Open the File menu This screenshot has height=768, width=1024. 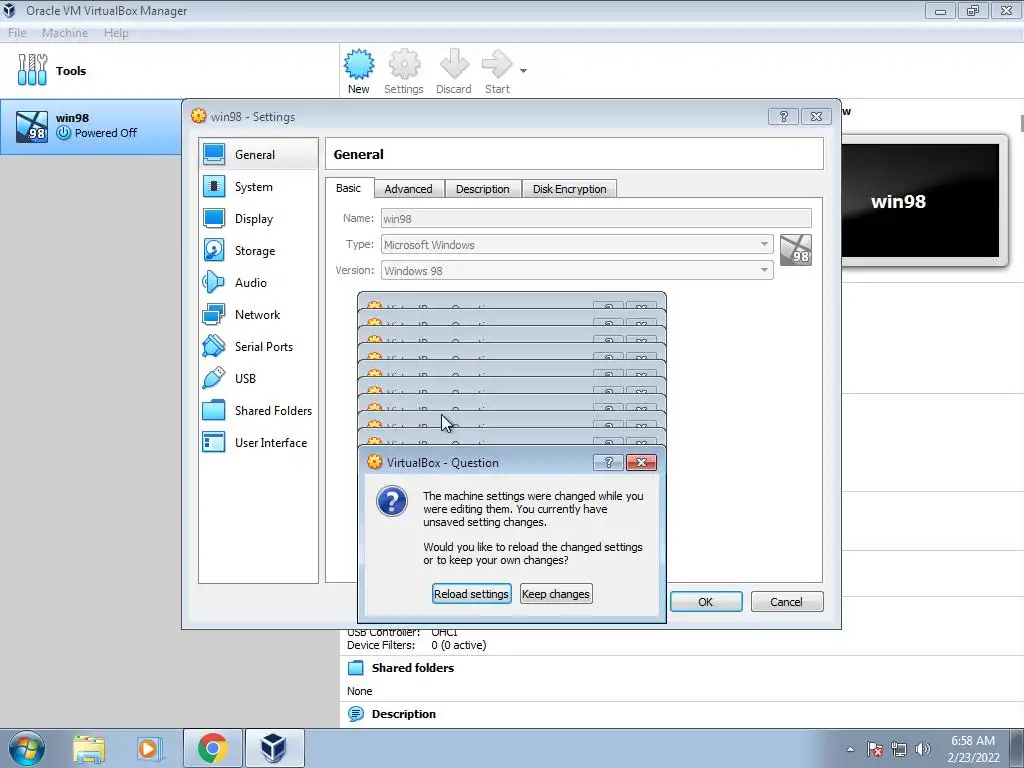click(17, 33)
